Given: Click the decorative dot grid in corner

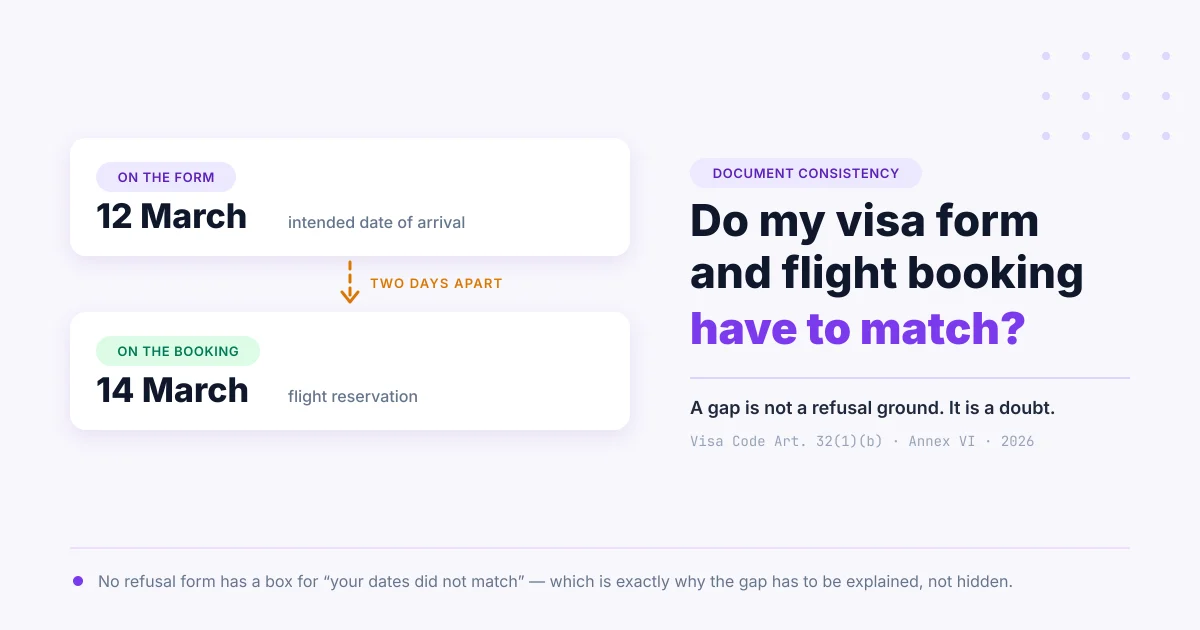Looking at the screenshot, I should (1106, 96).
